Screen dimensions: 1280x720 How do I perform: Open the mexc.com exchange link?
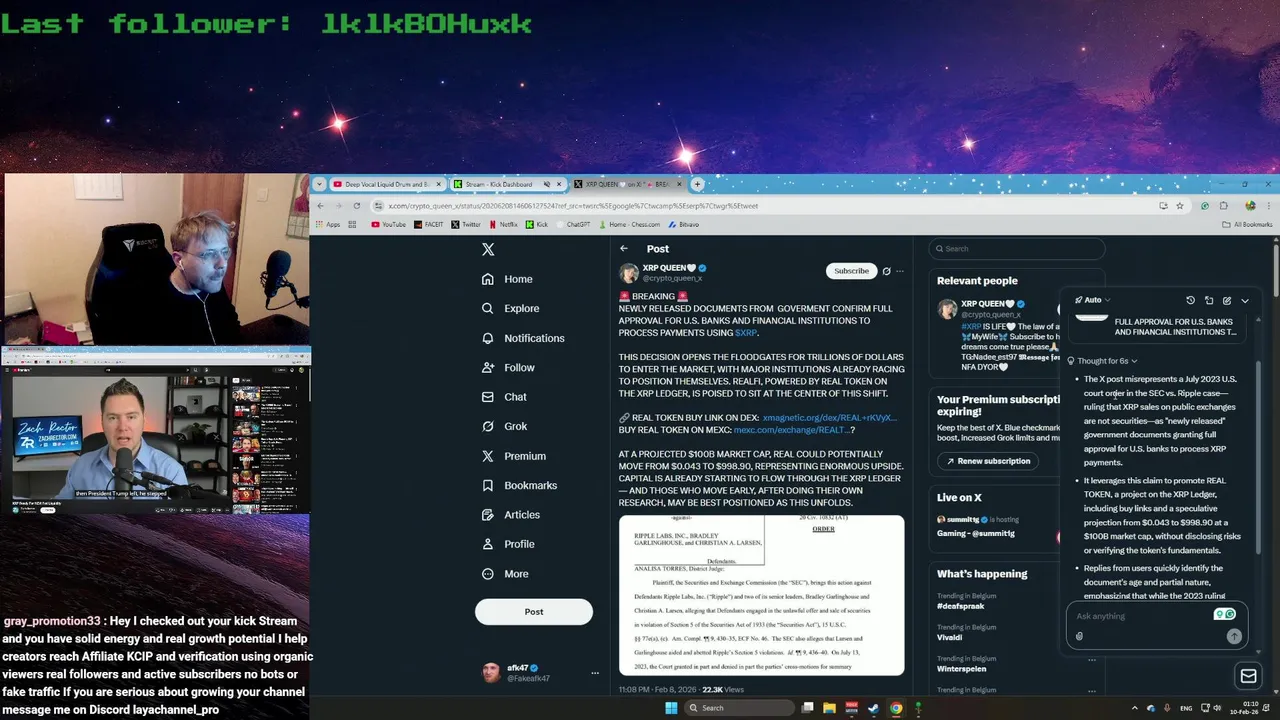tap(794, 430)
